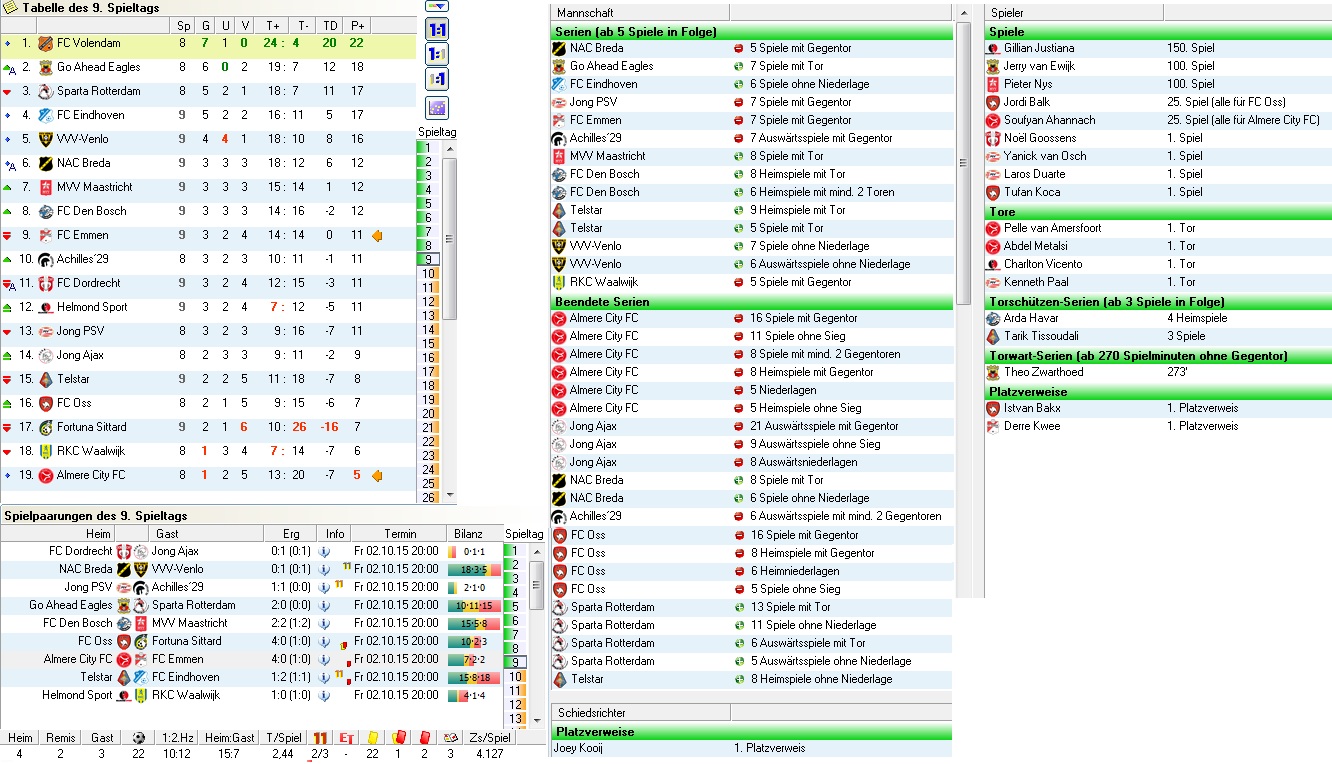Click the yellow card icon in the summary bar
Screen dimensions: 1332x764
pos(372,738)
